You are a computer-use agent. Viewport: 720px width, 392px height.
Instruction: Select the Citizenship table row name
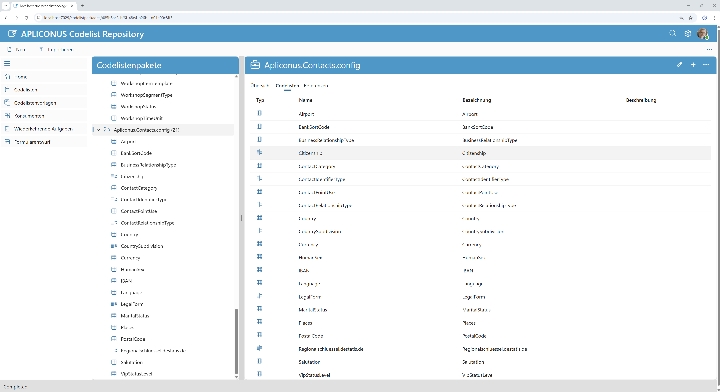coord(310,153)
